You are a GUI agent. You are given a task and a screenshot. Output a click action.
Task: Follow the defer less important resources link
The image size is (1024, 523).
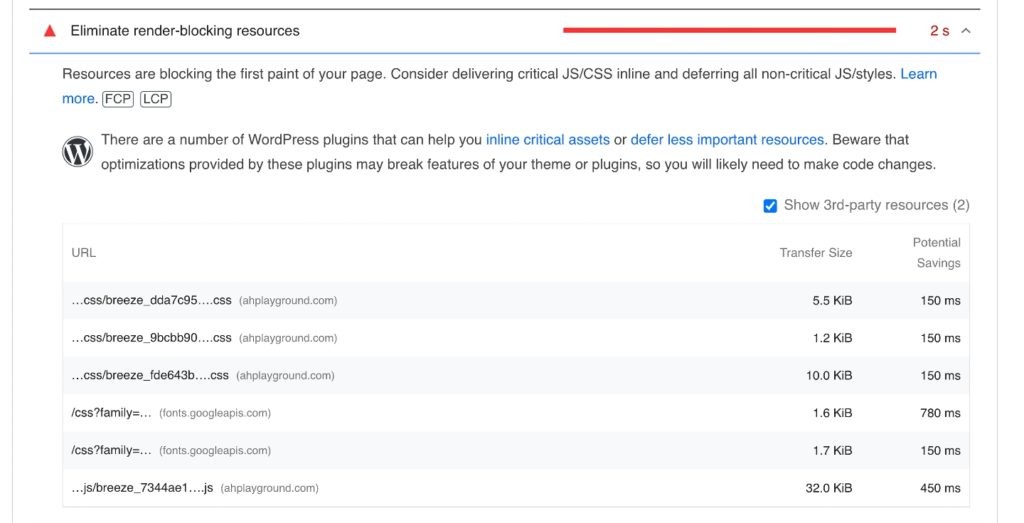pyautogui.click(x=727, y=140)
